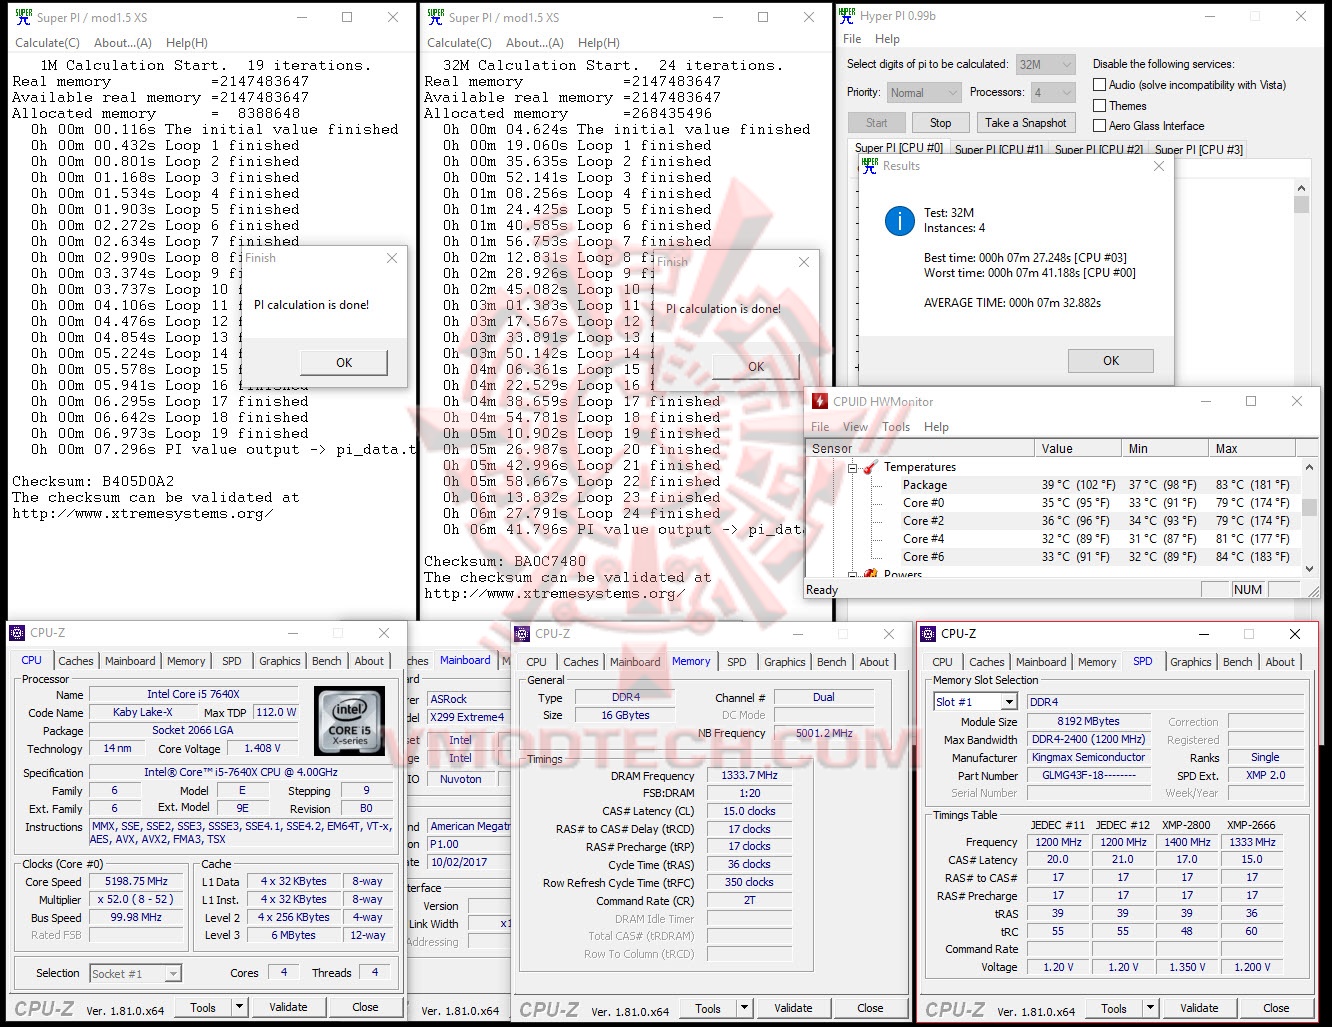Close the Hyper PI Results dialog
Image resolution: width=1332 pixels, height=1027 pixels.
tap(1159, 166)
